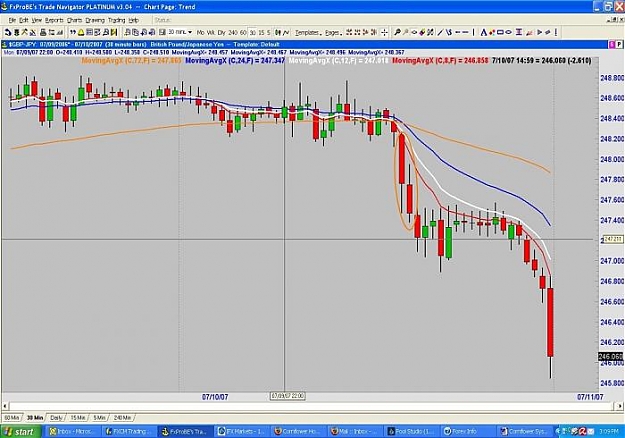625x438 pixels.
Task: Open the Reports menu
Action: click(54, 20)
